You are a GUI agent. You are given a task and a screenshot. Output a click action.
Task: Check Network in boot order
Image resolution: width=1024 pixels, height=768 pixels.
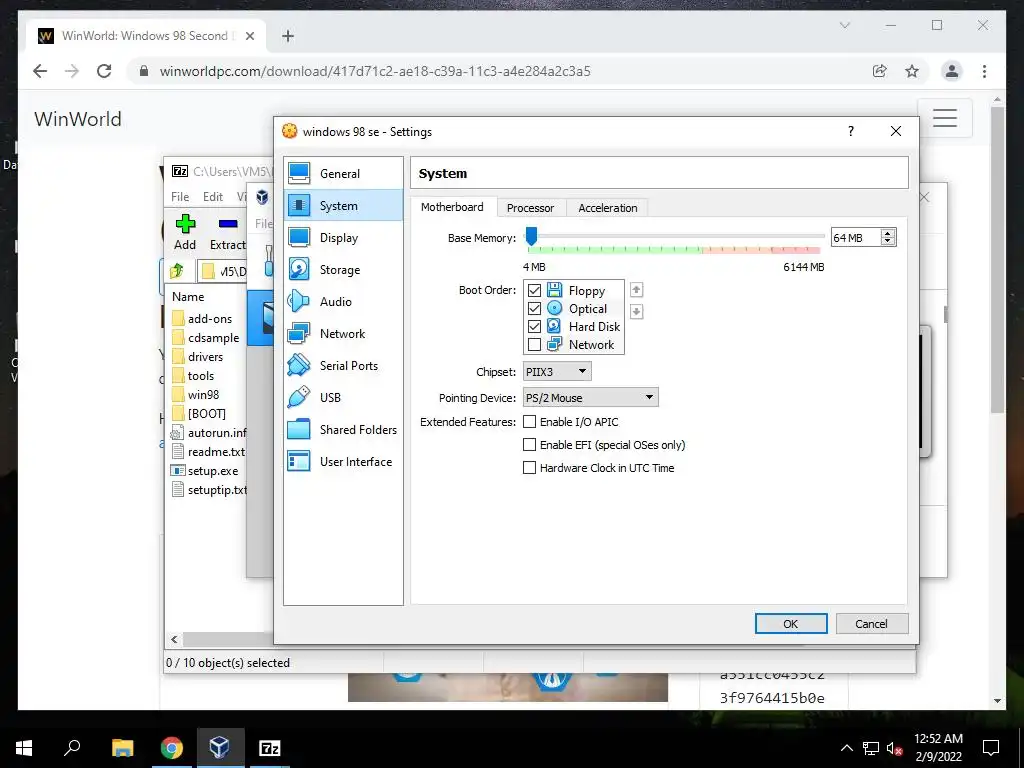tap(534, 344)
